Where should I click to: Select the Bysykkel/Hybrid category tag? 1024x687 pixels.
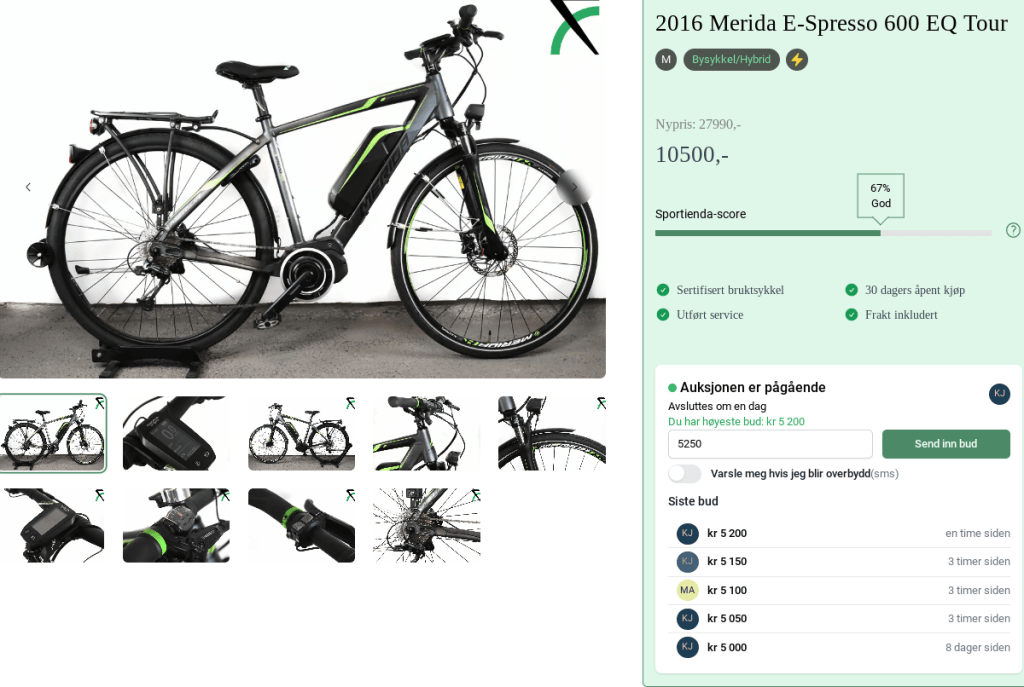[x=731, y=60]
